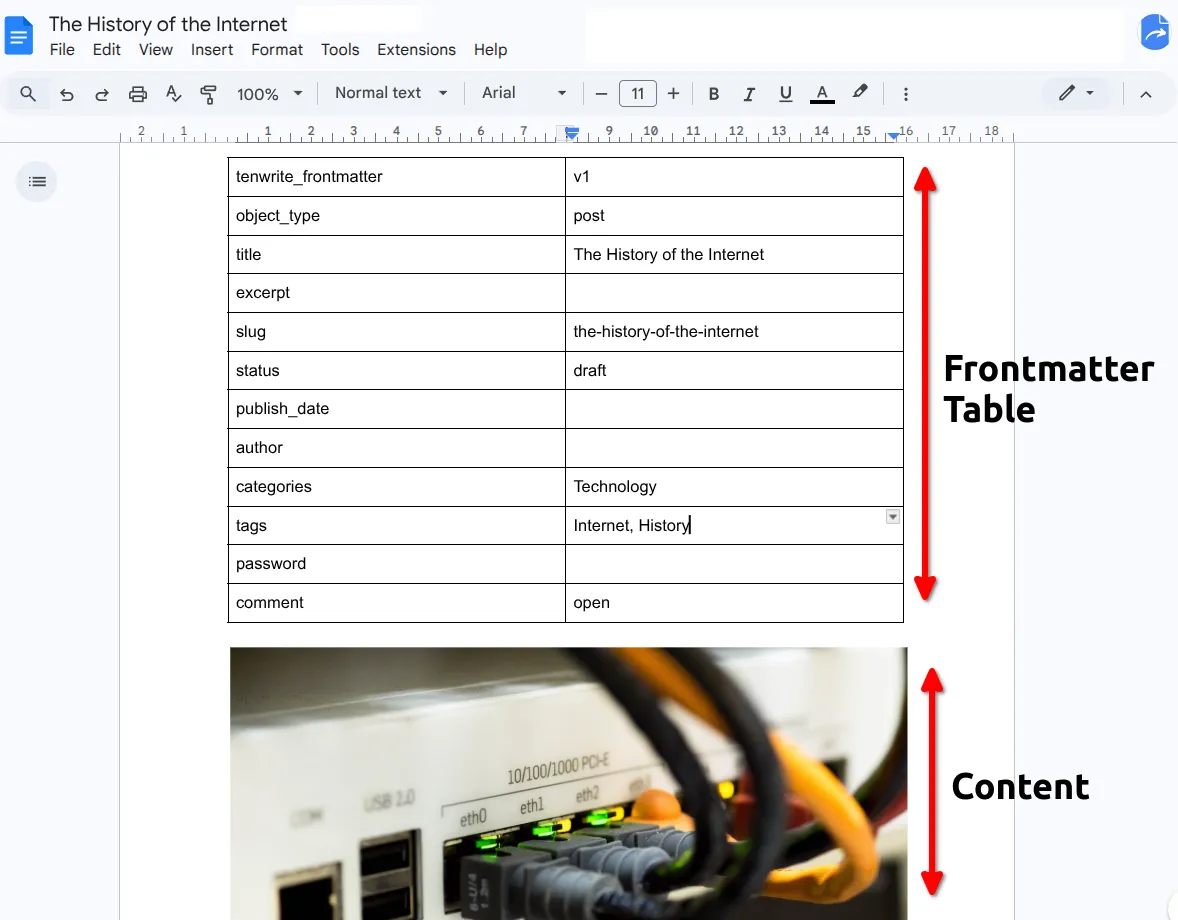Image resolution: width=1178 pixels, height=920 pixels.
Task: Toggle underline formatting
Action: pos(785,93)
